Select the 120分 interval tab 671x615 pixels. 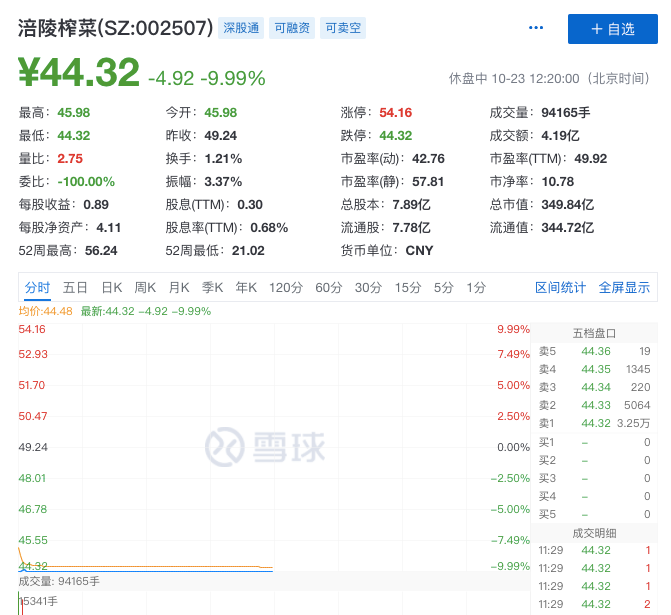point(286,288)
